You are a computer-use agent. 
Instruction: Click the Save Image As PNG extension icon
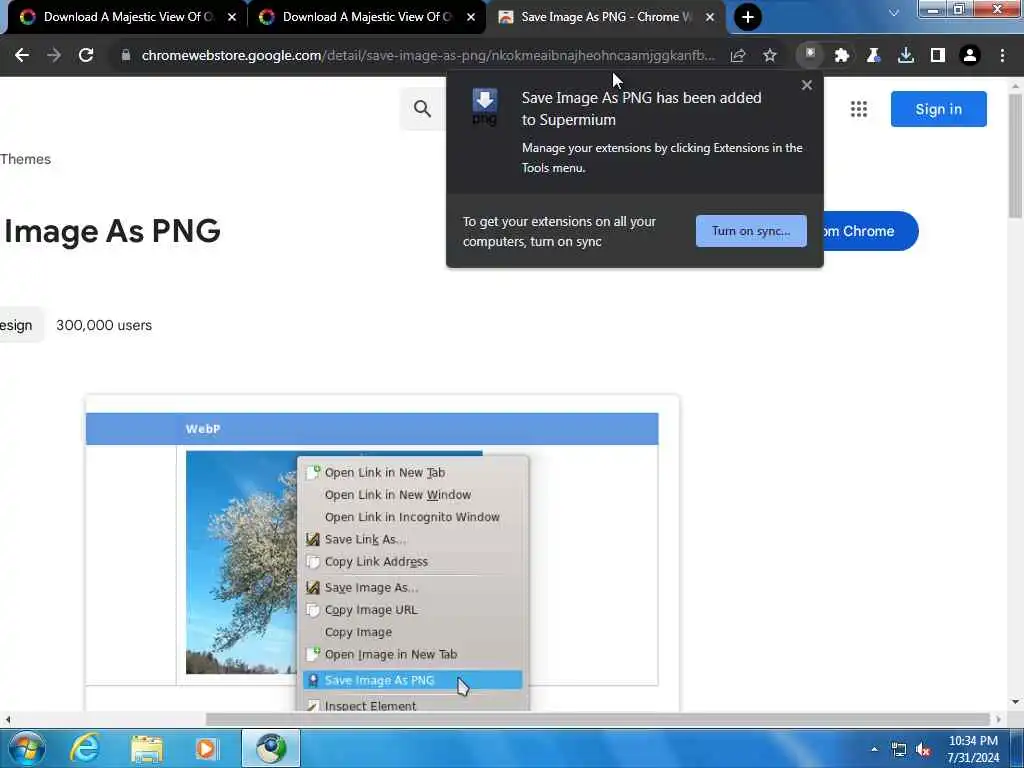810,55
